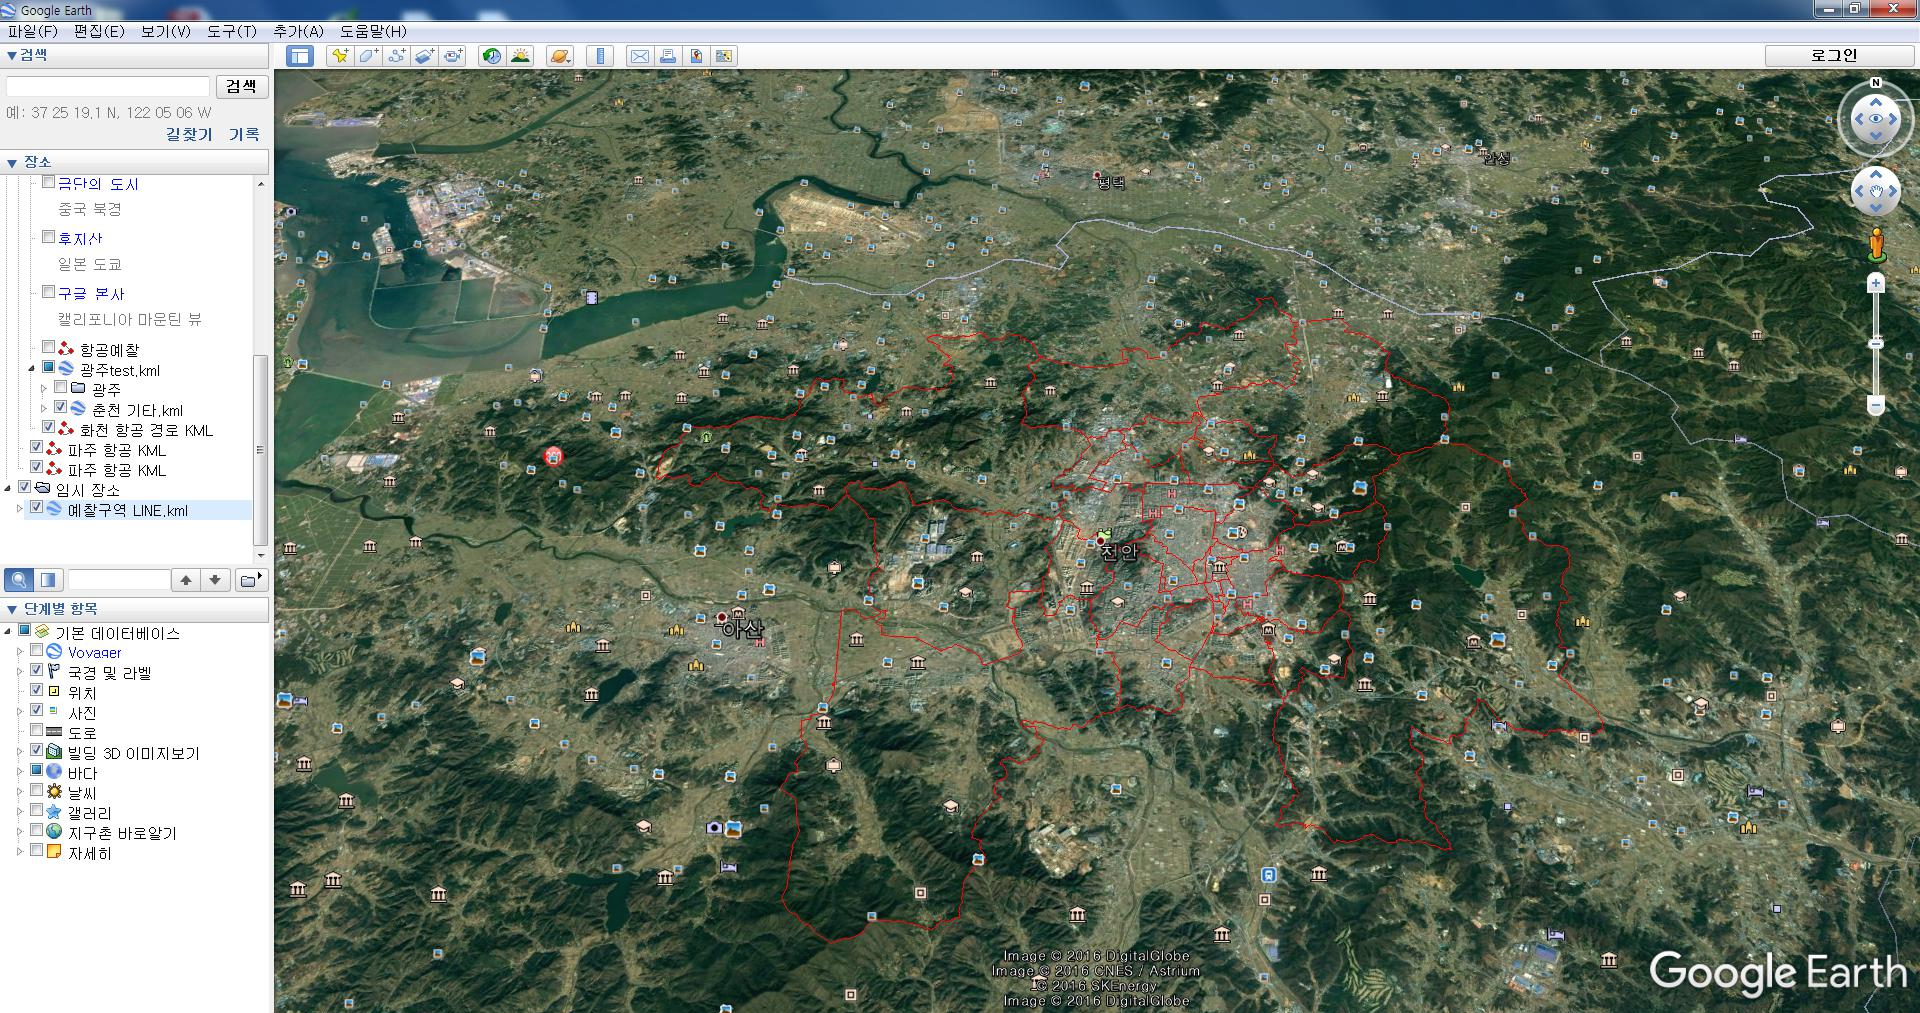This screenshot has width=1920, height=1013.
Task: Click the 검색 search button
Action: (x=241, y=87)
